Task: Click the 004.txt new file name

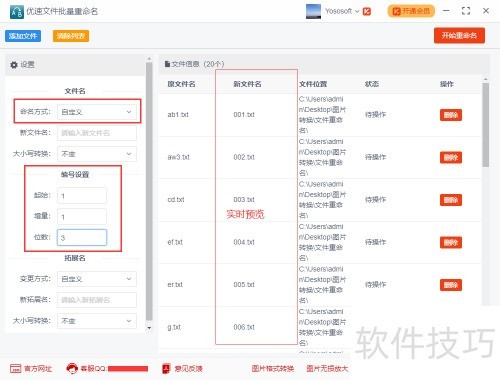Action: coord(244,242)
